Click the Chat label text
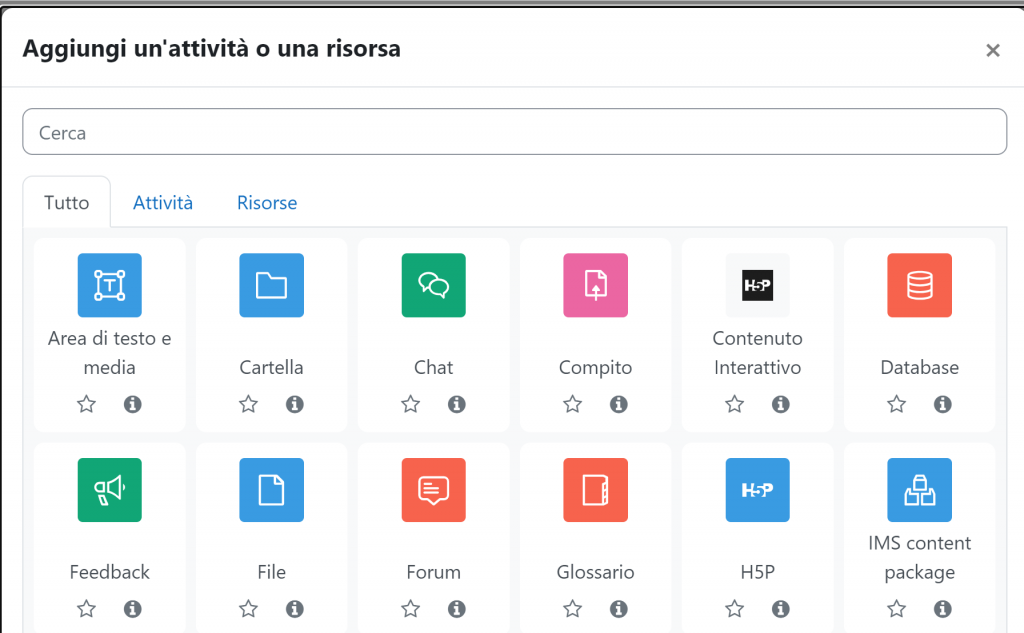 click(x=434, y=367)
